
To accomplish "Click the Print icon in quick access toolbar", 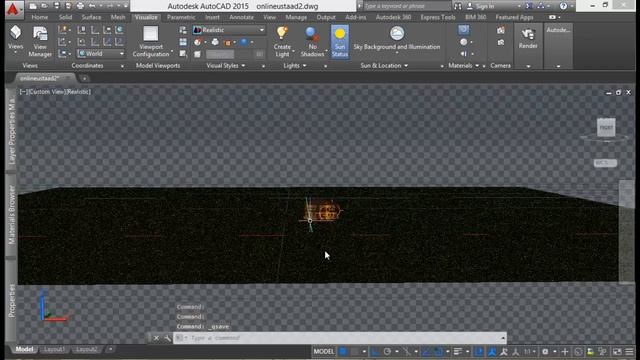I will [x=80, y=6].
